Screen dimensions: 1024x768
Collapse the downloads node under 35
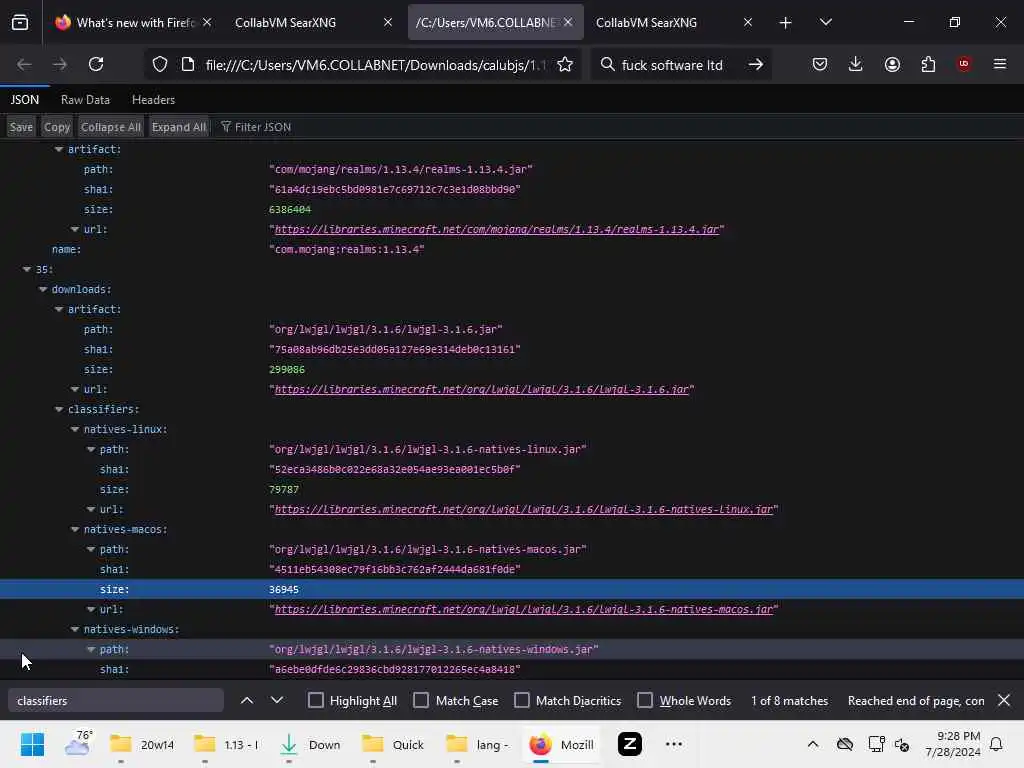tap(43, 289)
